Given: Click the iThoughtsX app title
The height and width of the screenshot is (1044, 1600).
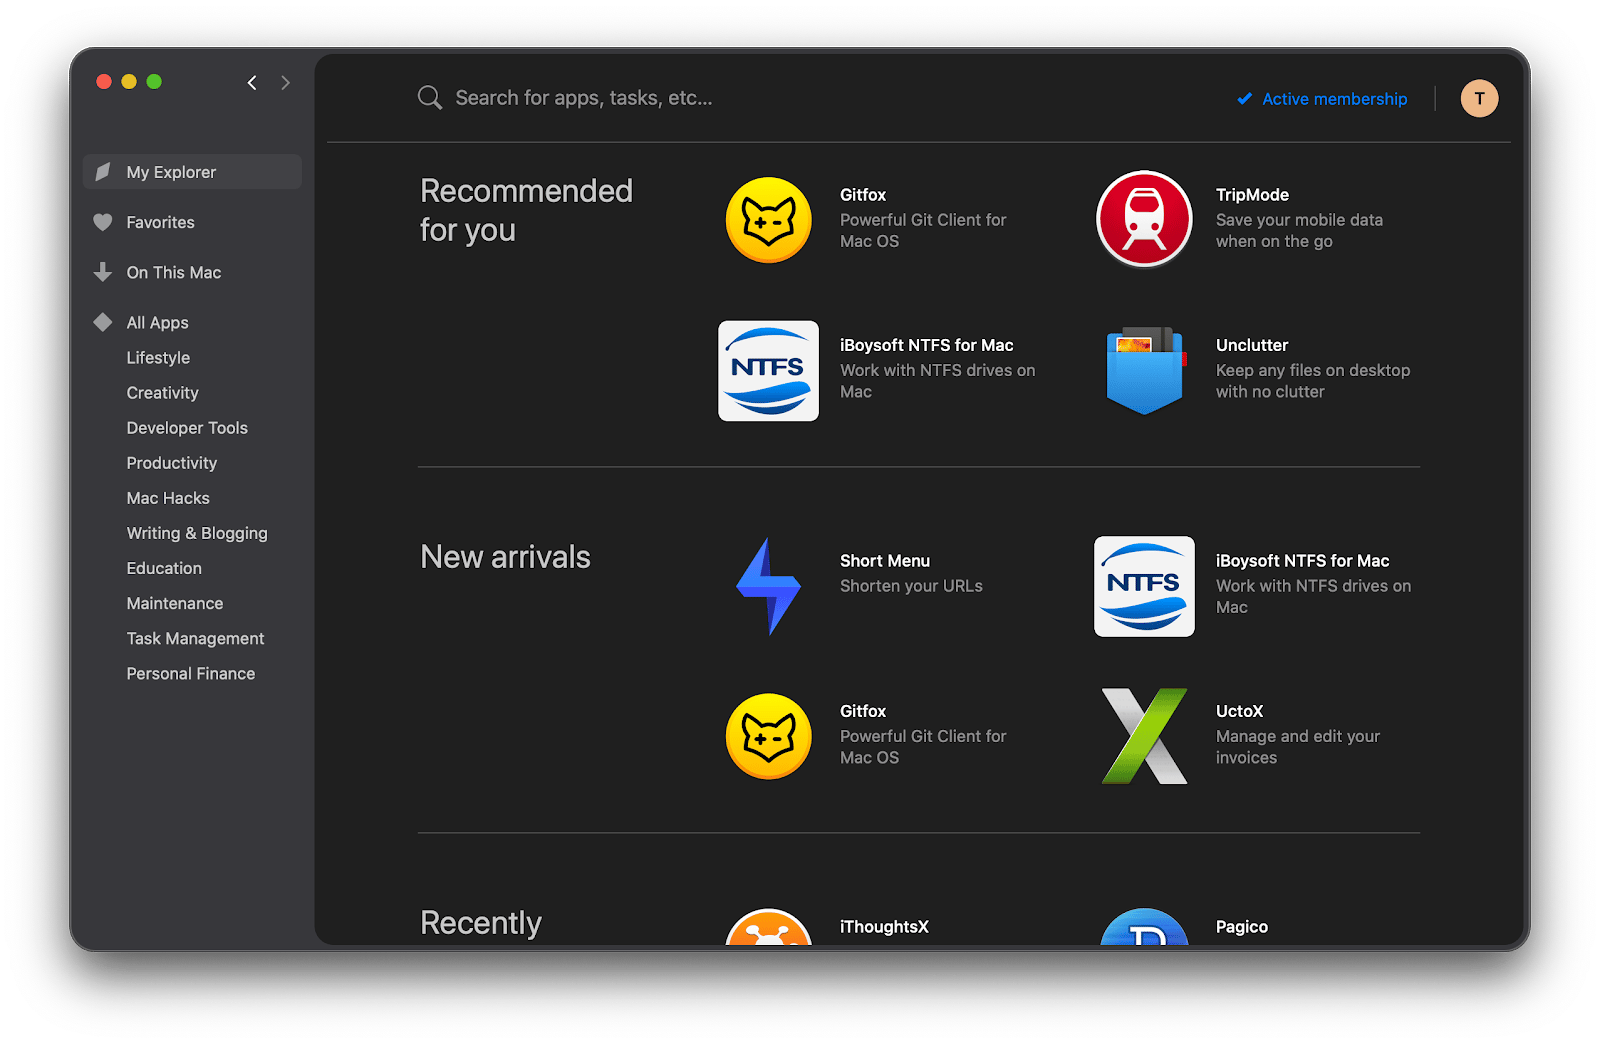Looking at the screenshot, I should pyautogui.click(x=884, y=927).
